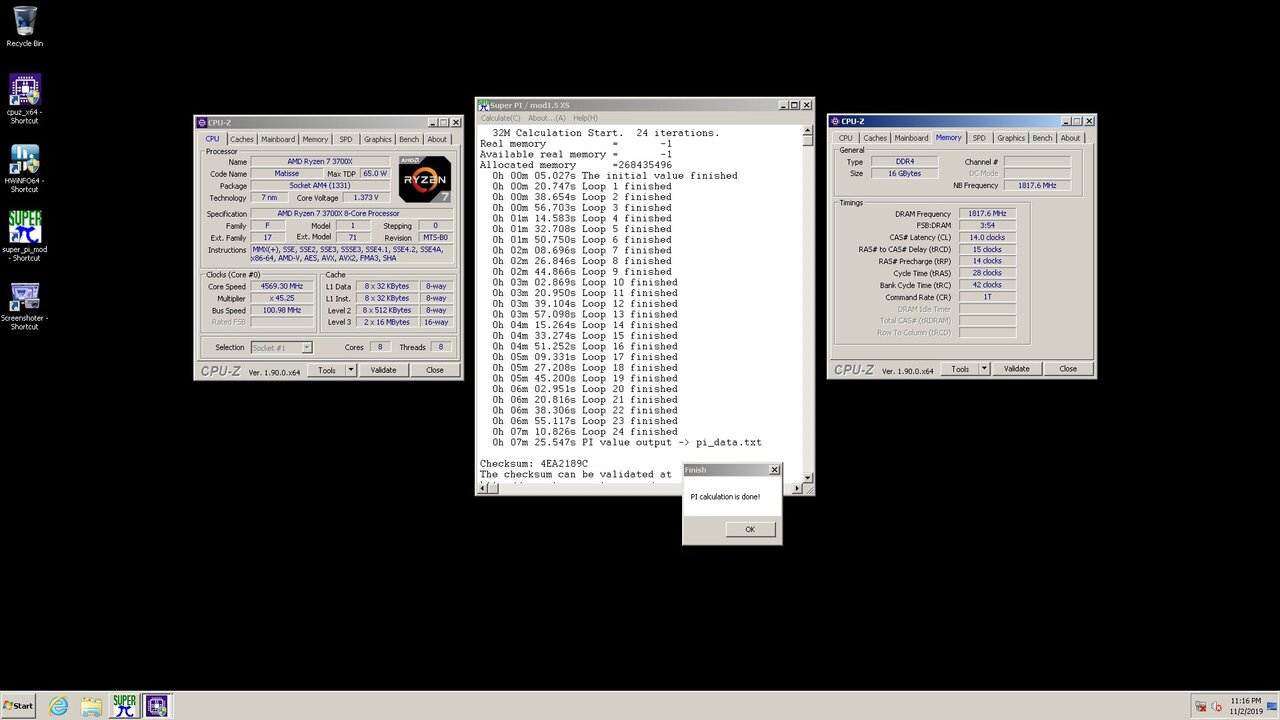Open the Start menu
Viewport: 1280px width, 720px height.
coord(18,706)
